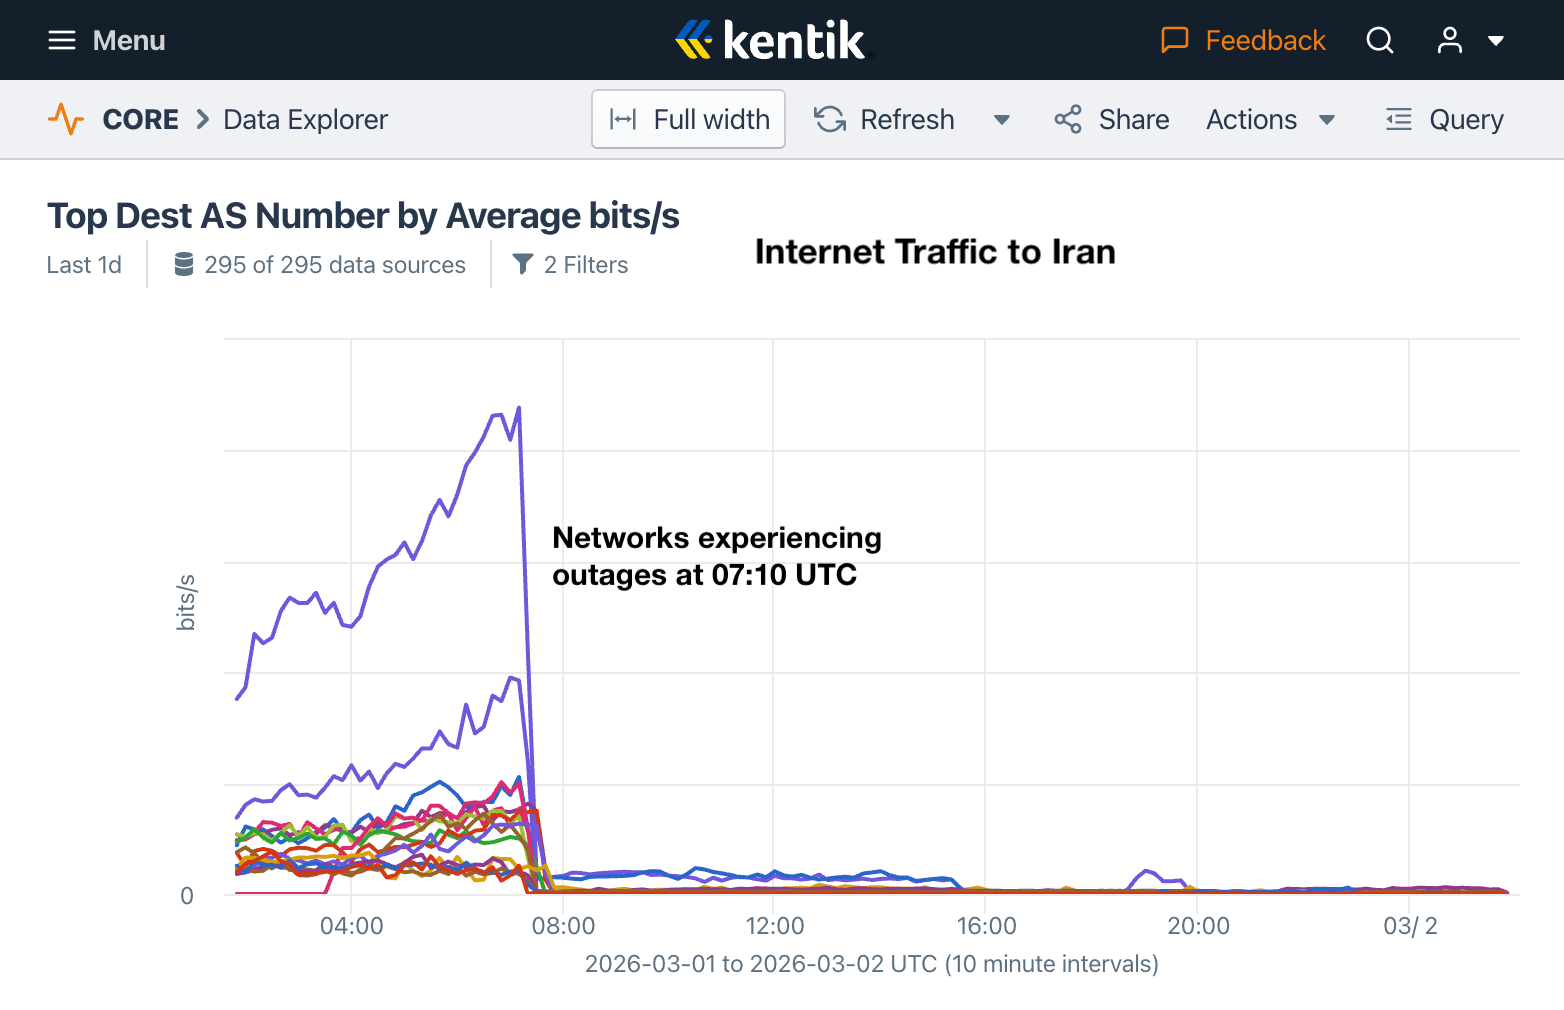Image resolution: width=1564 pixels, height=1010 pixels.
Task: Expand the user account dropdown arrow
Action: (1496, 41)
